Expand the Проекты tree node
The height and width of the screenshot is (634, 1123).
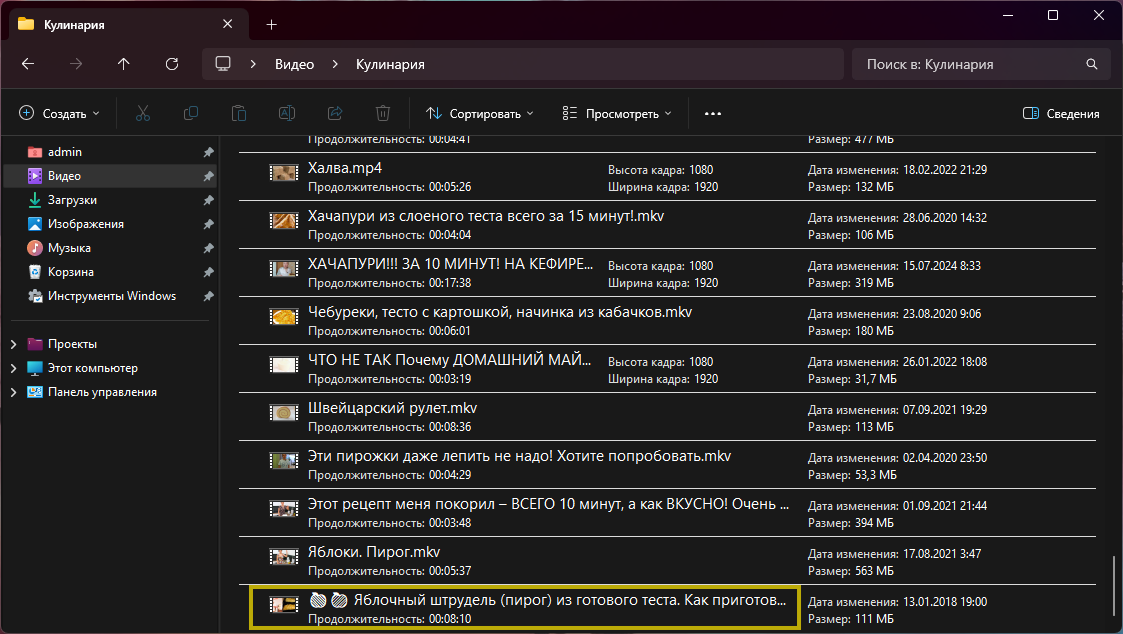point(13,344)
